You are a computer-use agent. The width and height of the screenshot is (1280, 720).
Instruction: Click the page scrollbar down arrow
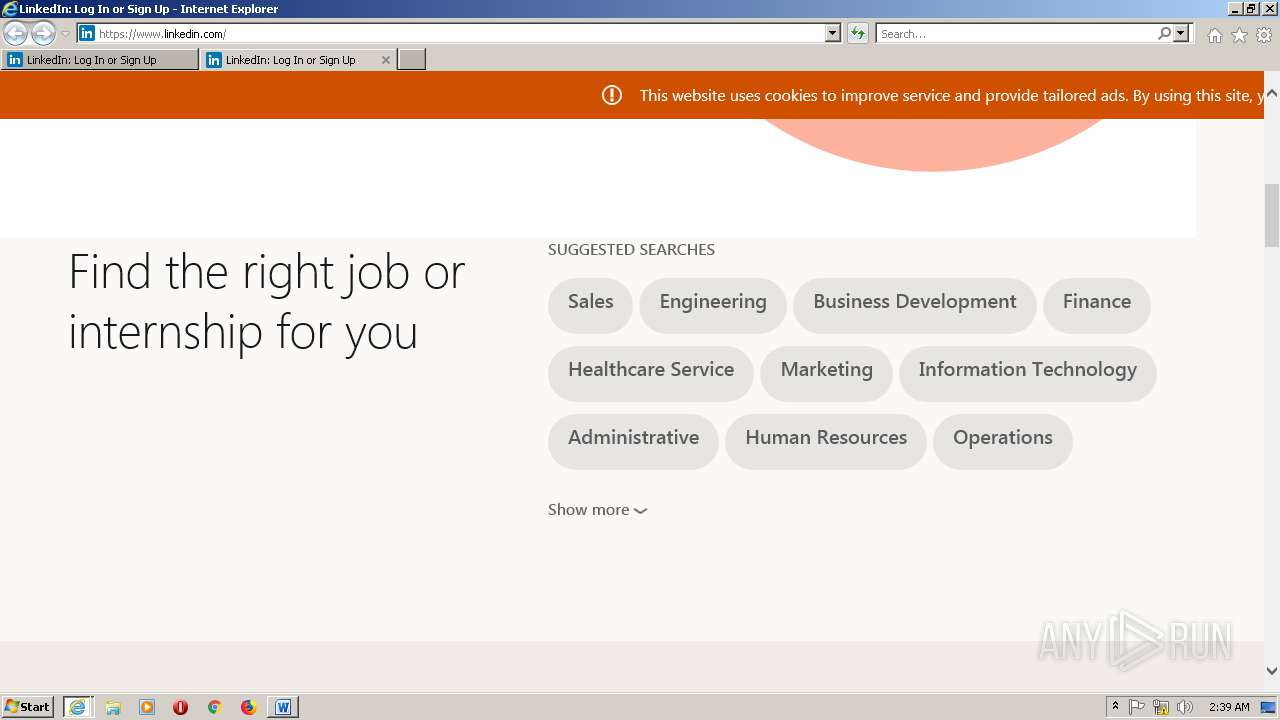click(x=1272, y=671)
